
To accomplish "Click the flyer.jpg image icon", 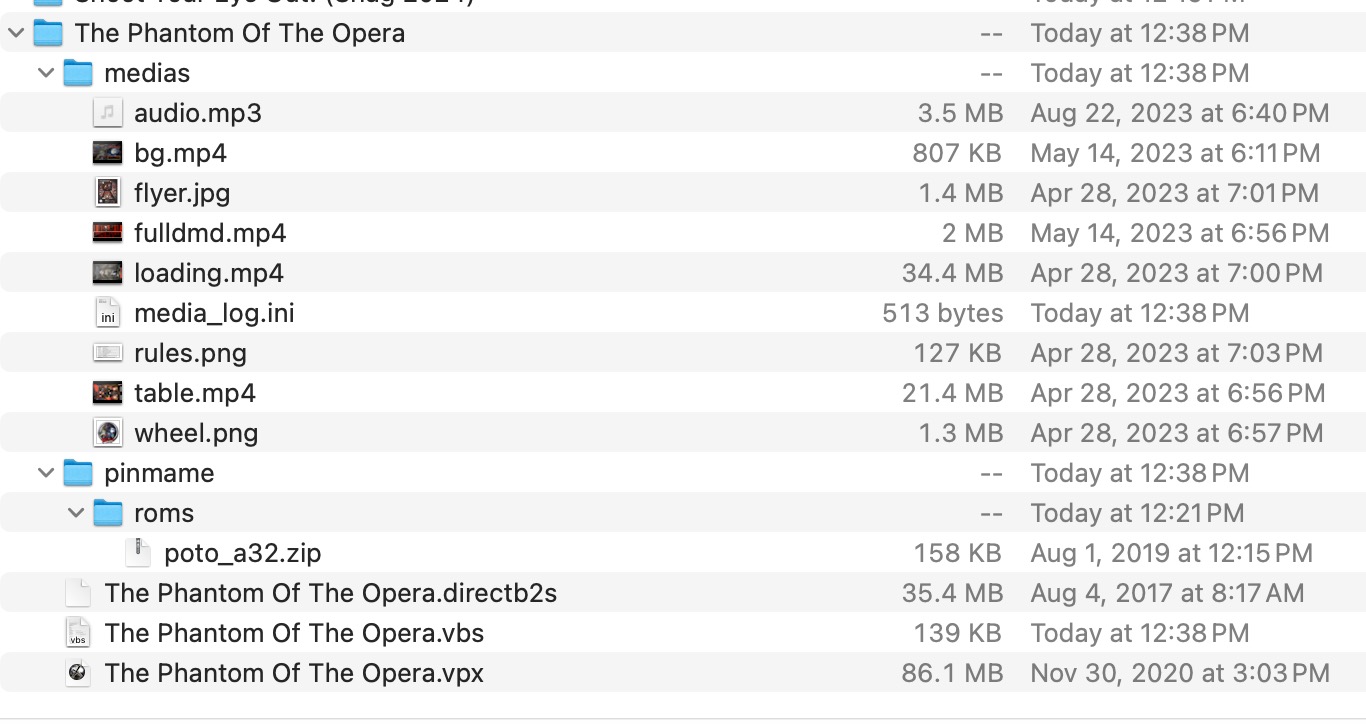I will point(107,193).
